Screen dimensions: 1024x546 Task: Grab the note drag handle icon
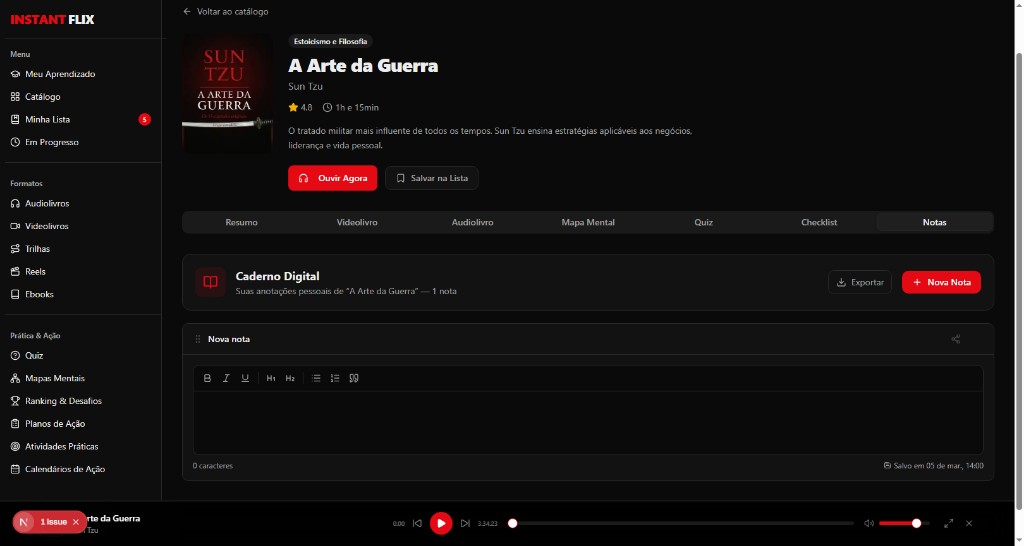[198, 339]
